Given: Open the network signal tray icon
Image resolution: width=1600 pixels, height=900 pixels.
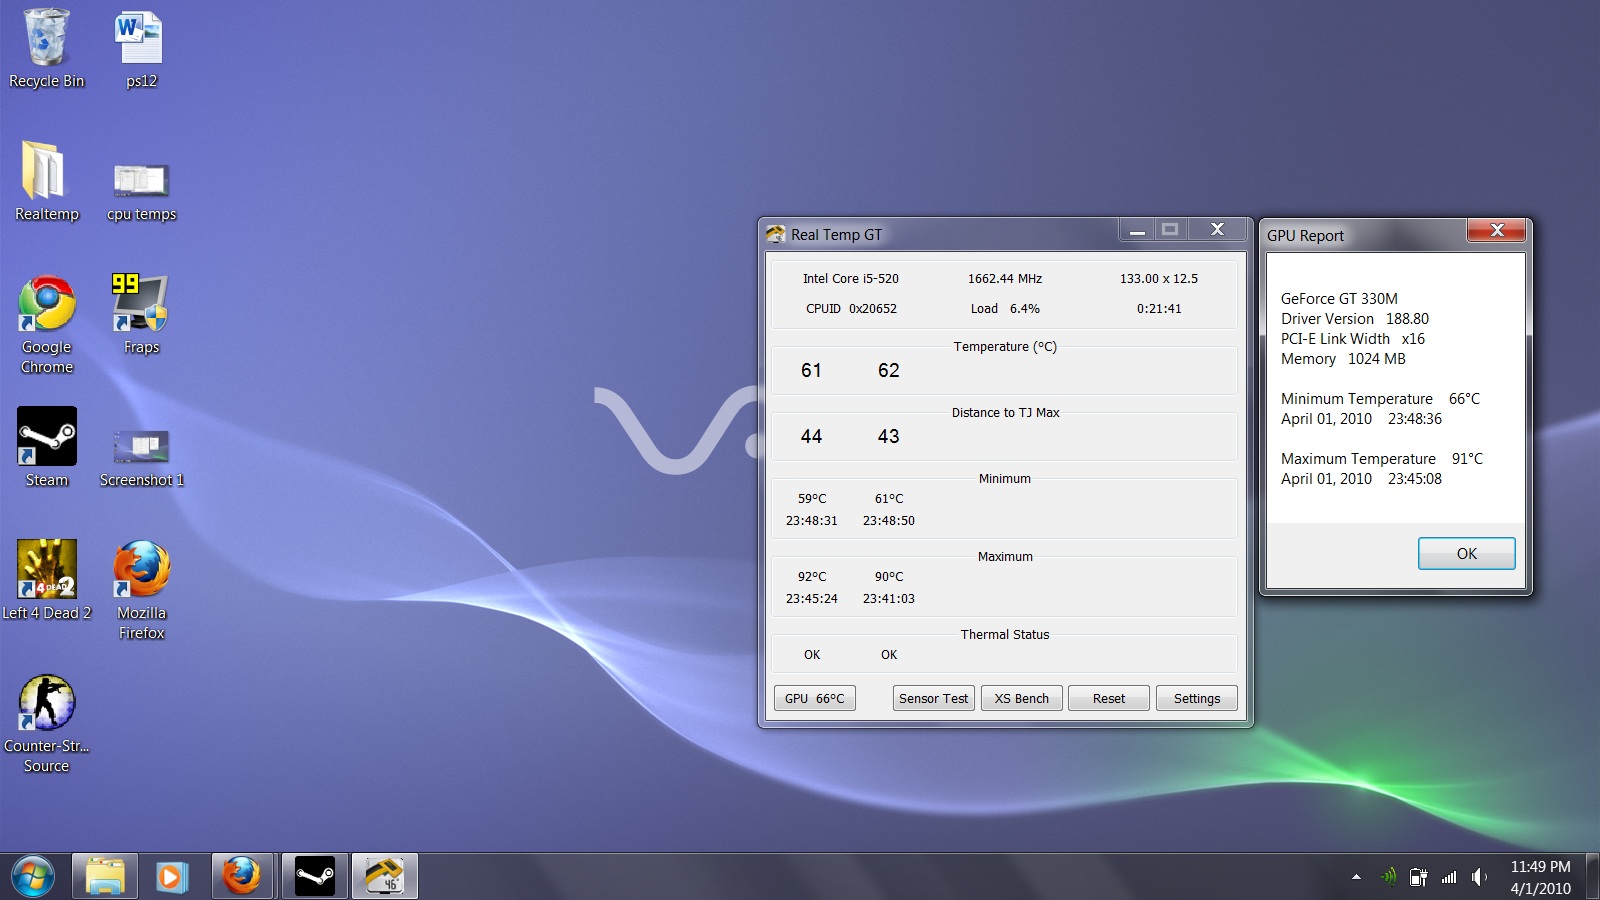Looking at the screenshot, I should pos(1449,877).
